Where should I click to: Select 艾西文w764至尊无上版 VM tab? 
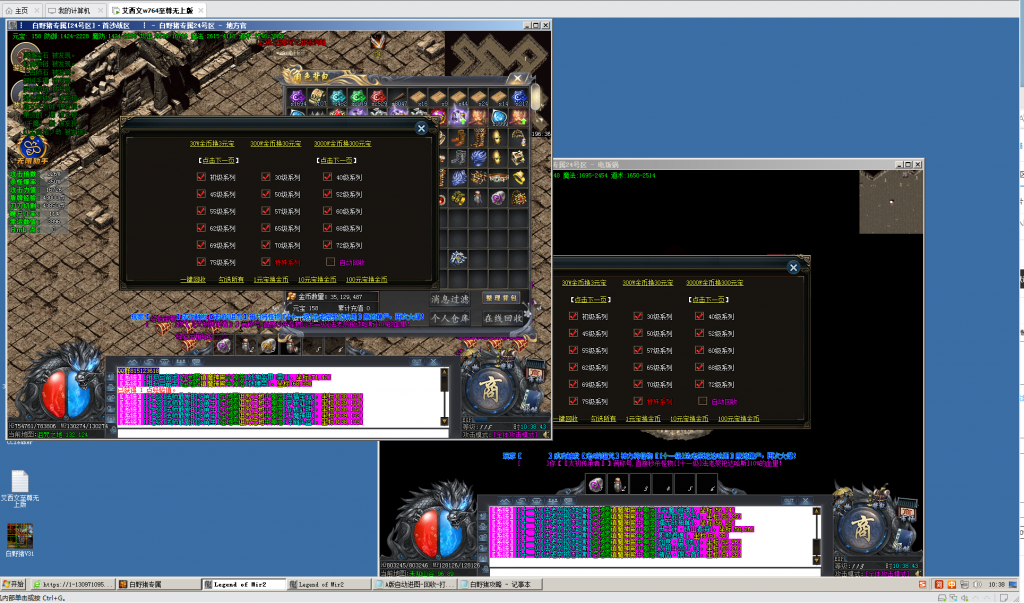pos(157,10)
